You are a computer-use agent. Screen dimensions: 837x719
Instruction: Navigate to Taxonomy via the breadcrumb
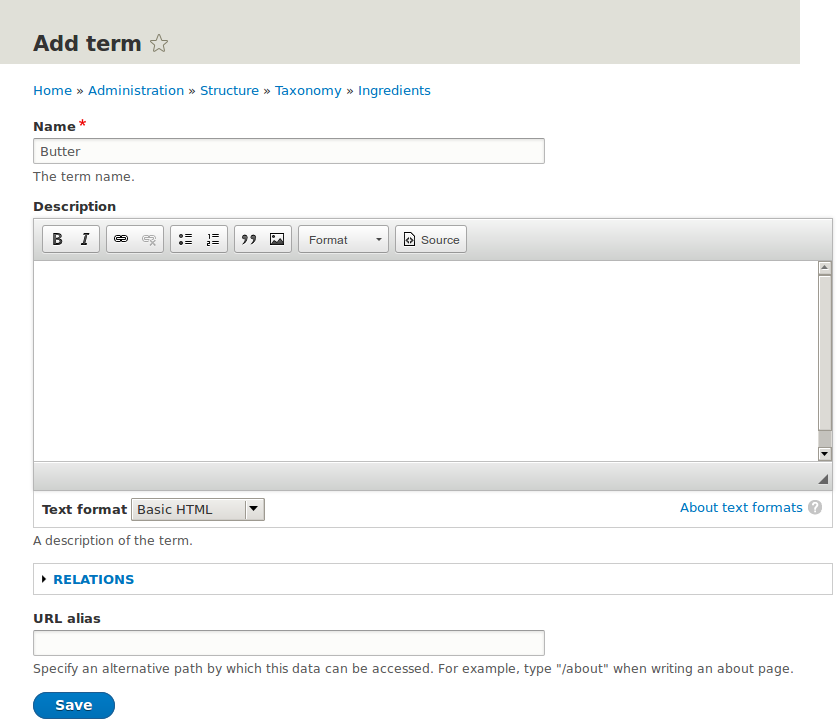pos(308,90)
